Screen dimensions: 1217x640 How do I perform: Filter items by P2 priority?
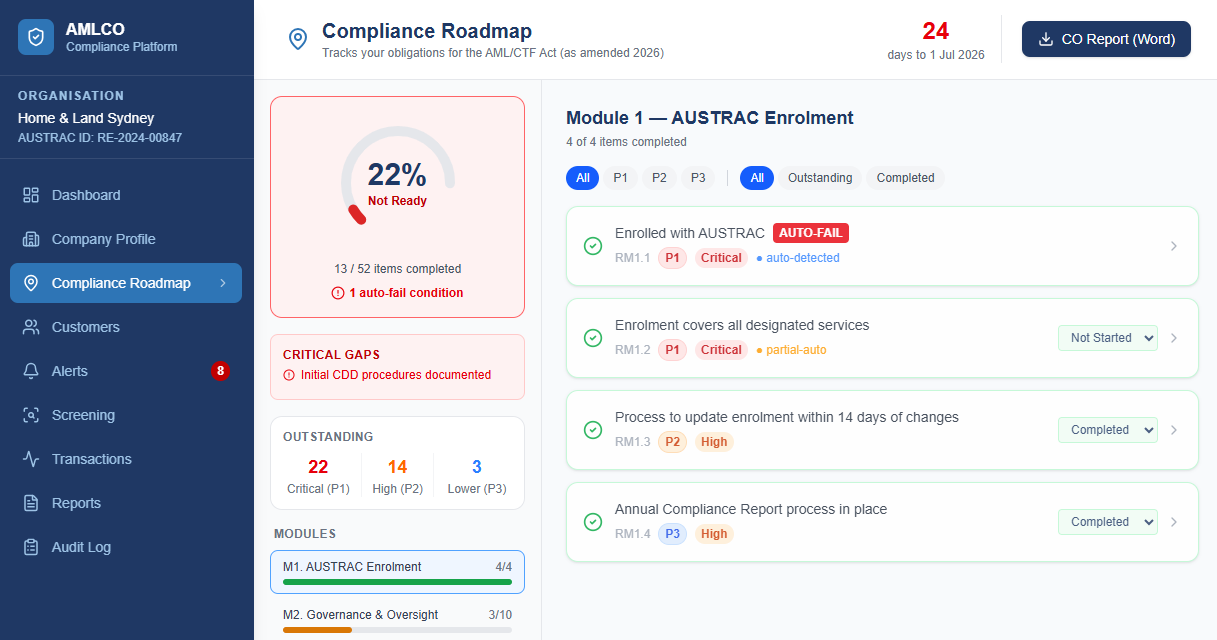point(659,178)
